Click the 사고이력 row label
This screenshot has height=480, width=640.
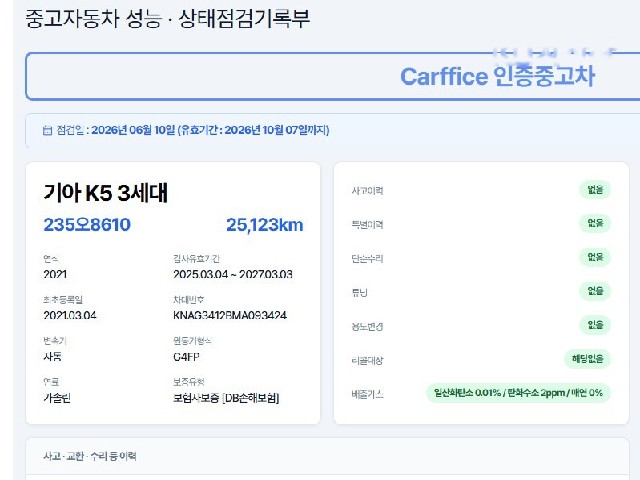[367, 191]
